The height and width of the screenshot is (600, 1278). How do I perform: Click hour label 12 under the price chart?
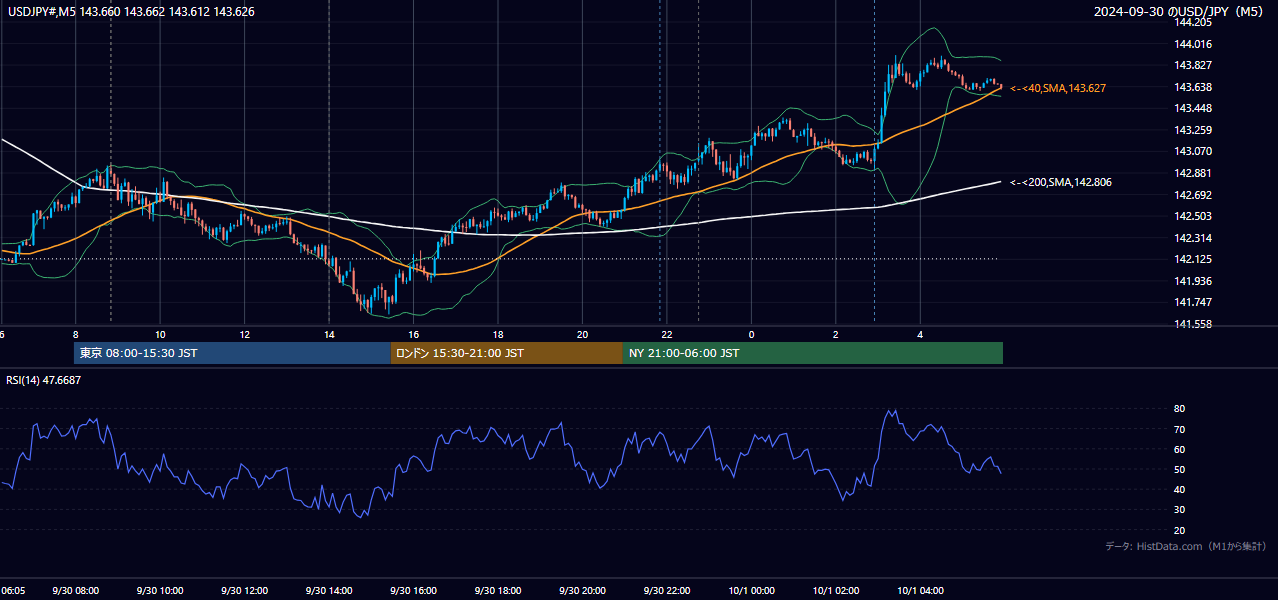coord(244,334)
